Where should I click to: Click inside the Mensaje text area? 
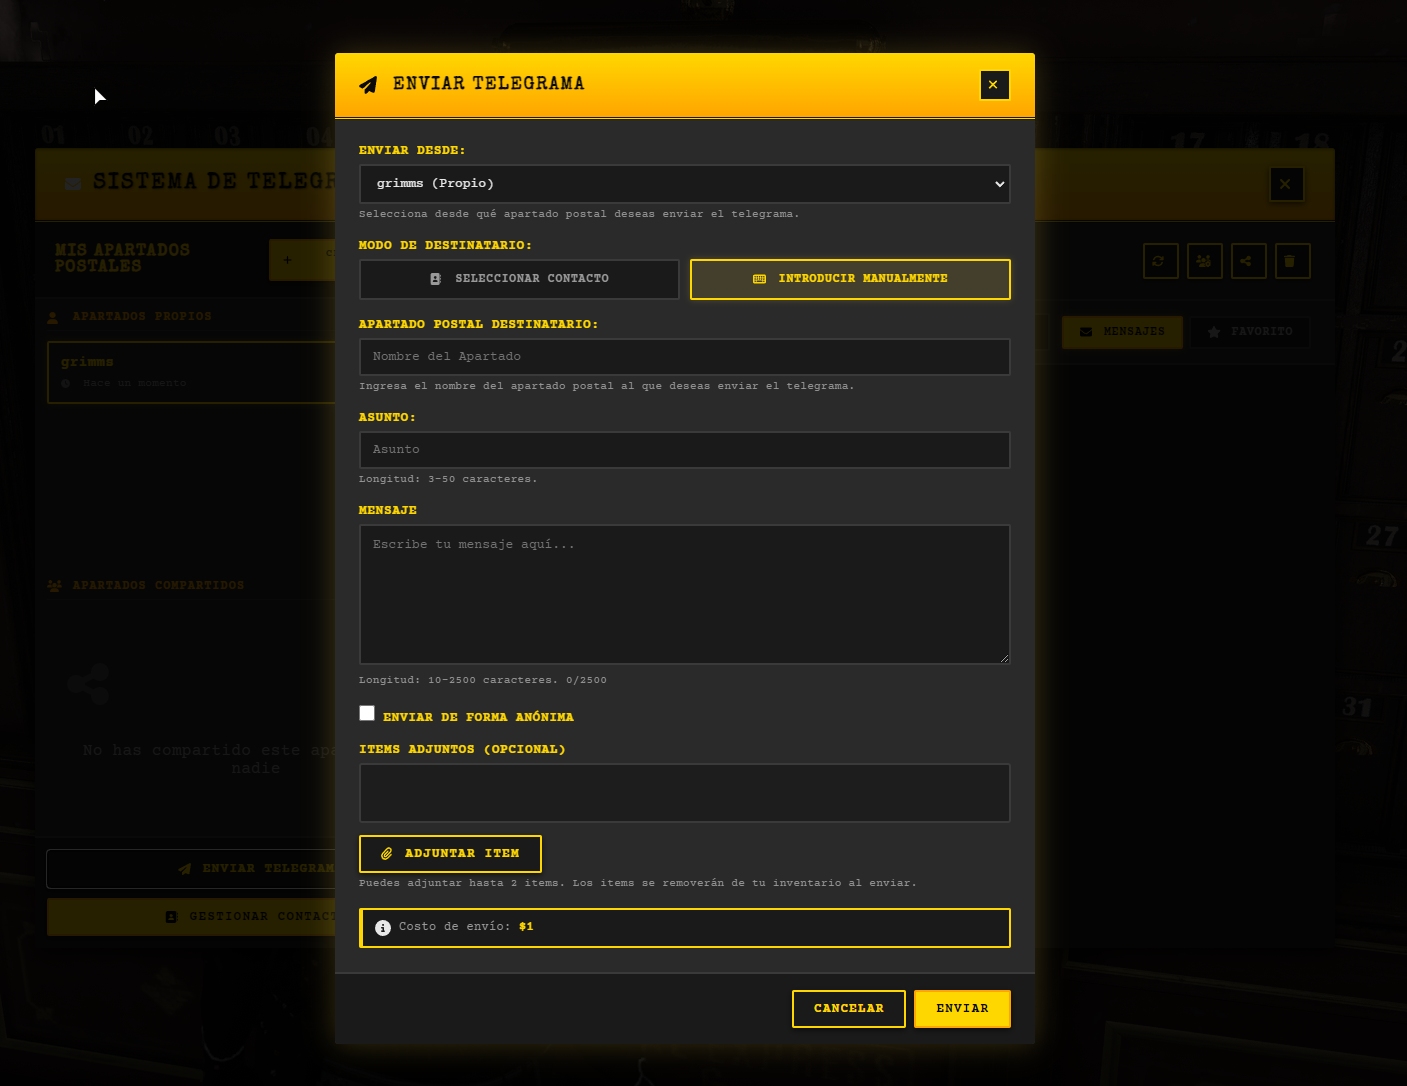click(684, 594)
